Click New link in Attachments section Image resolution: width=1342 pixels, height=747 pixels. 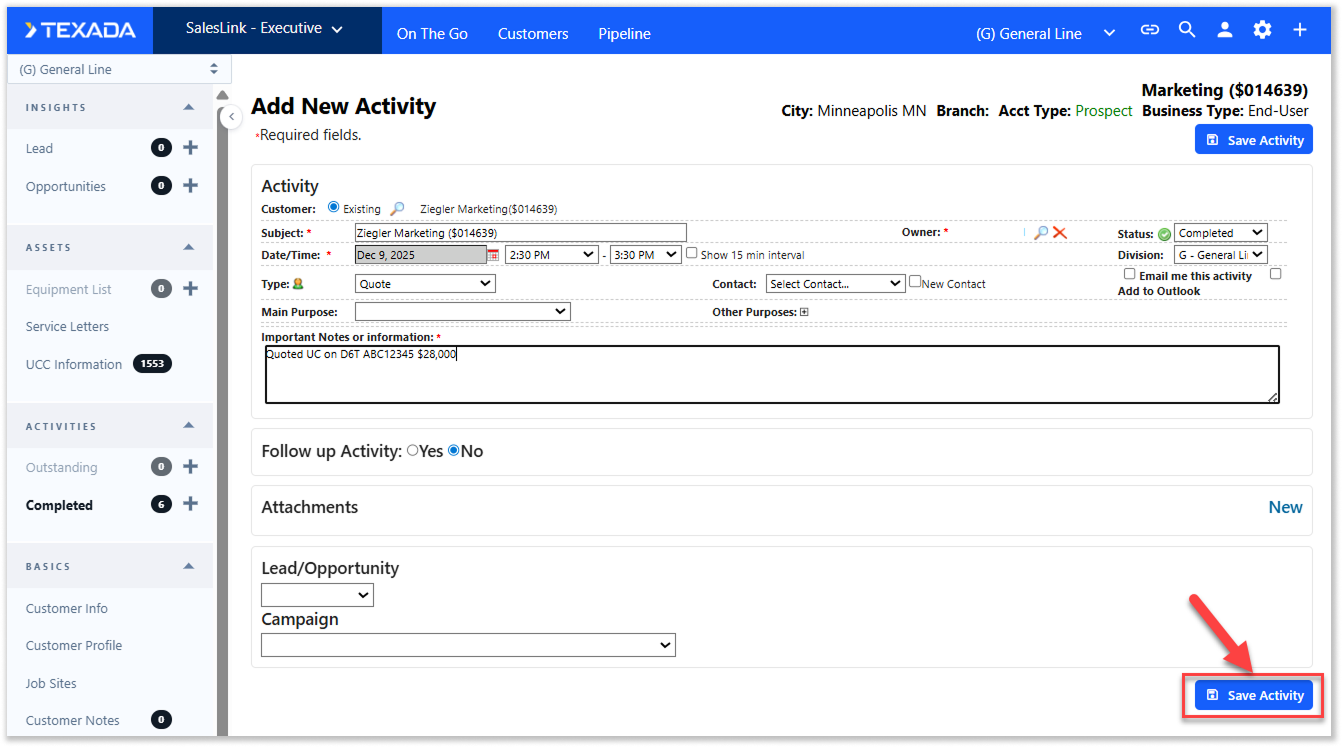pos(1285,507)
